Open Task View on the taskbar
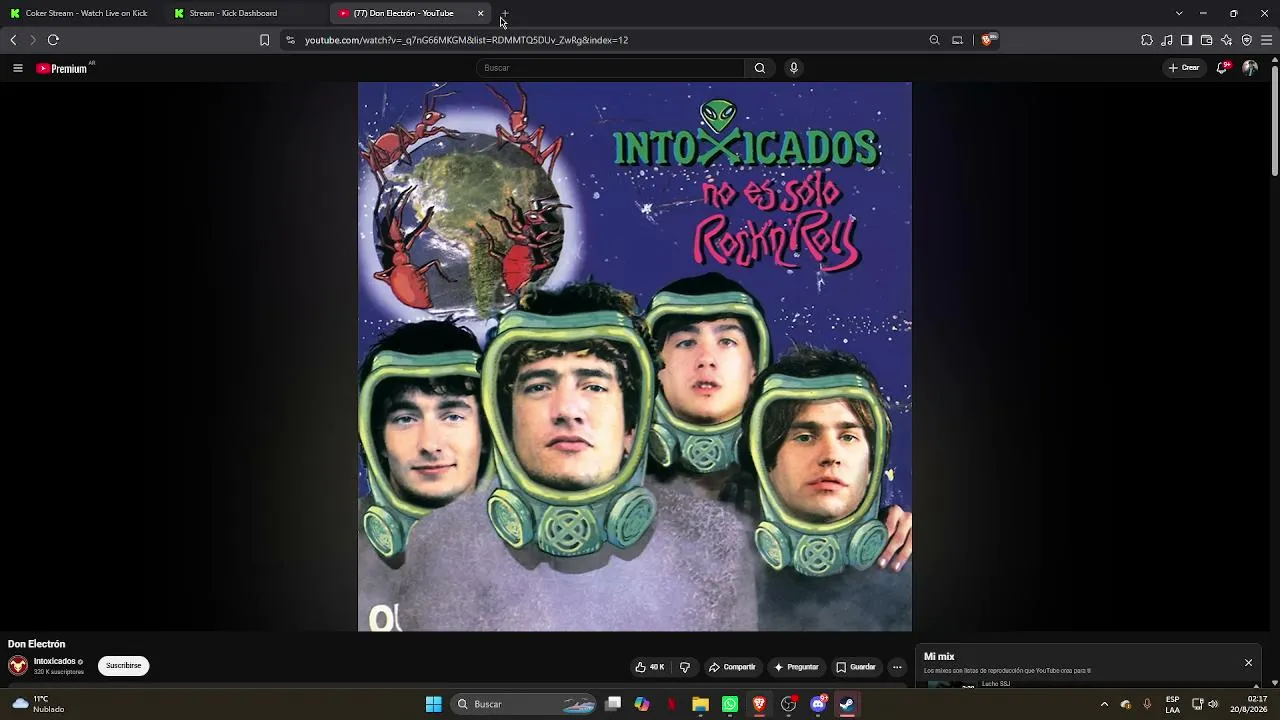This screenshot has width=1280, height=720. (613, 704)
